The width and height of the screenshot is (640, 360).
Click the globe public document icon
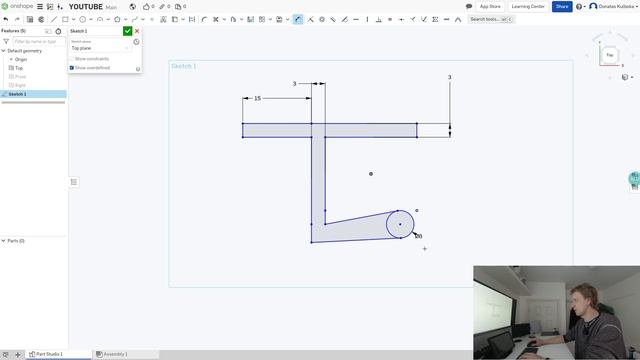coord(132,7)
